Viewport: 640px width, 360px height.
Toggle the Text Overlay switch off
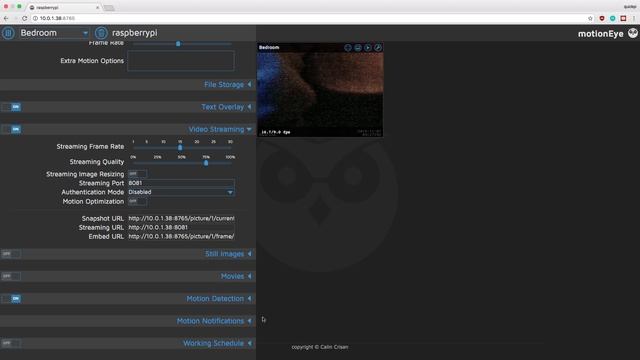[x=11, y=107]
